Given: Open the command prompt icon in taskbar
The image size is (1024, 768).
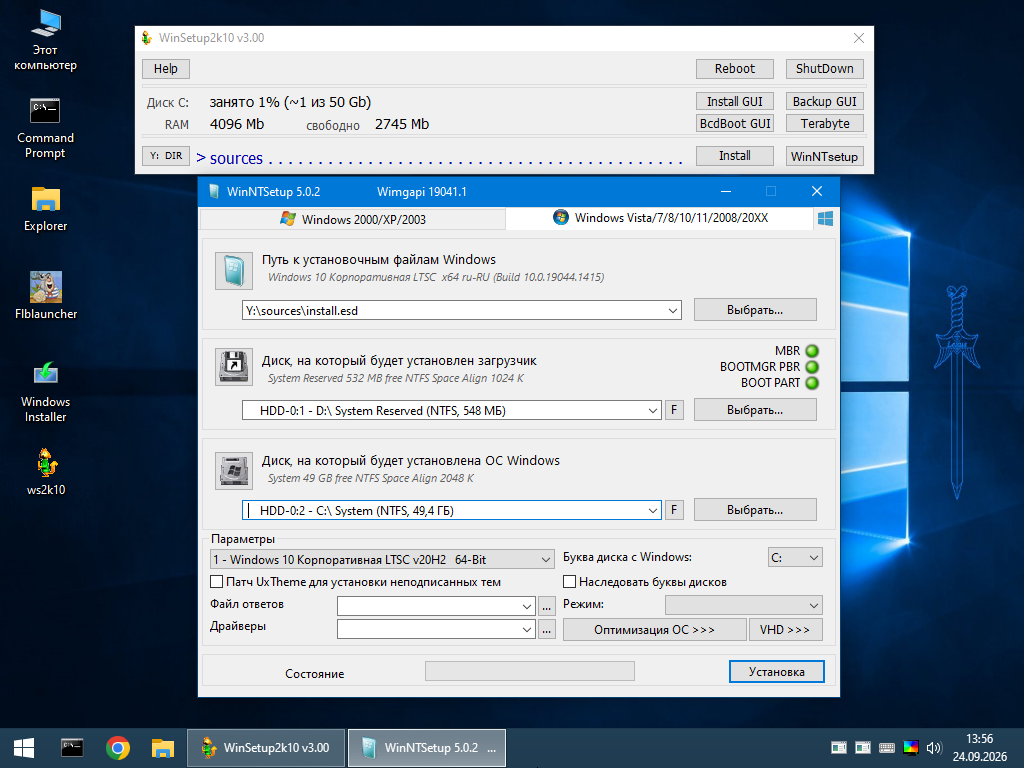Looking at the screenshot, I should click(x=72, y=748).
